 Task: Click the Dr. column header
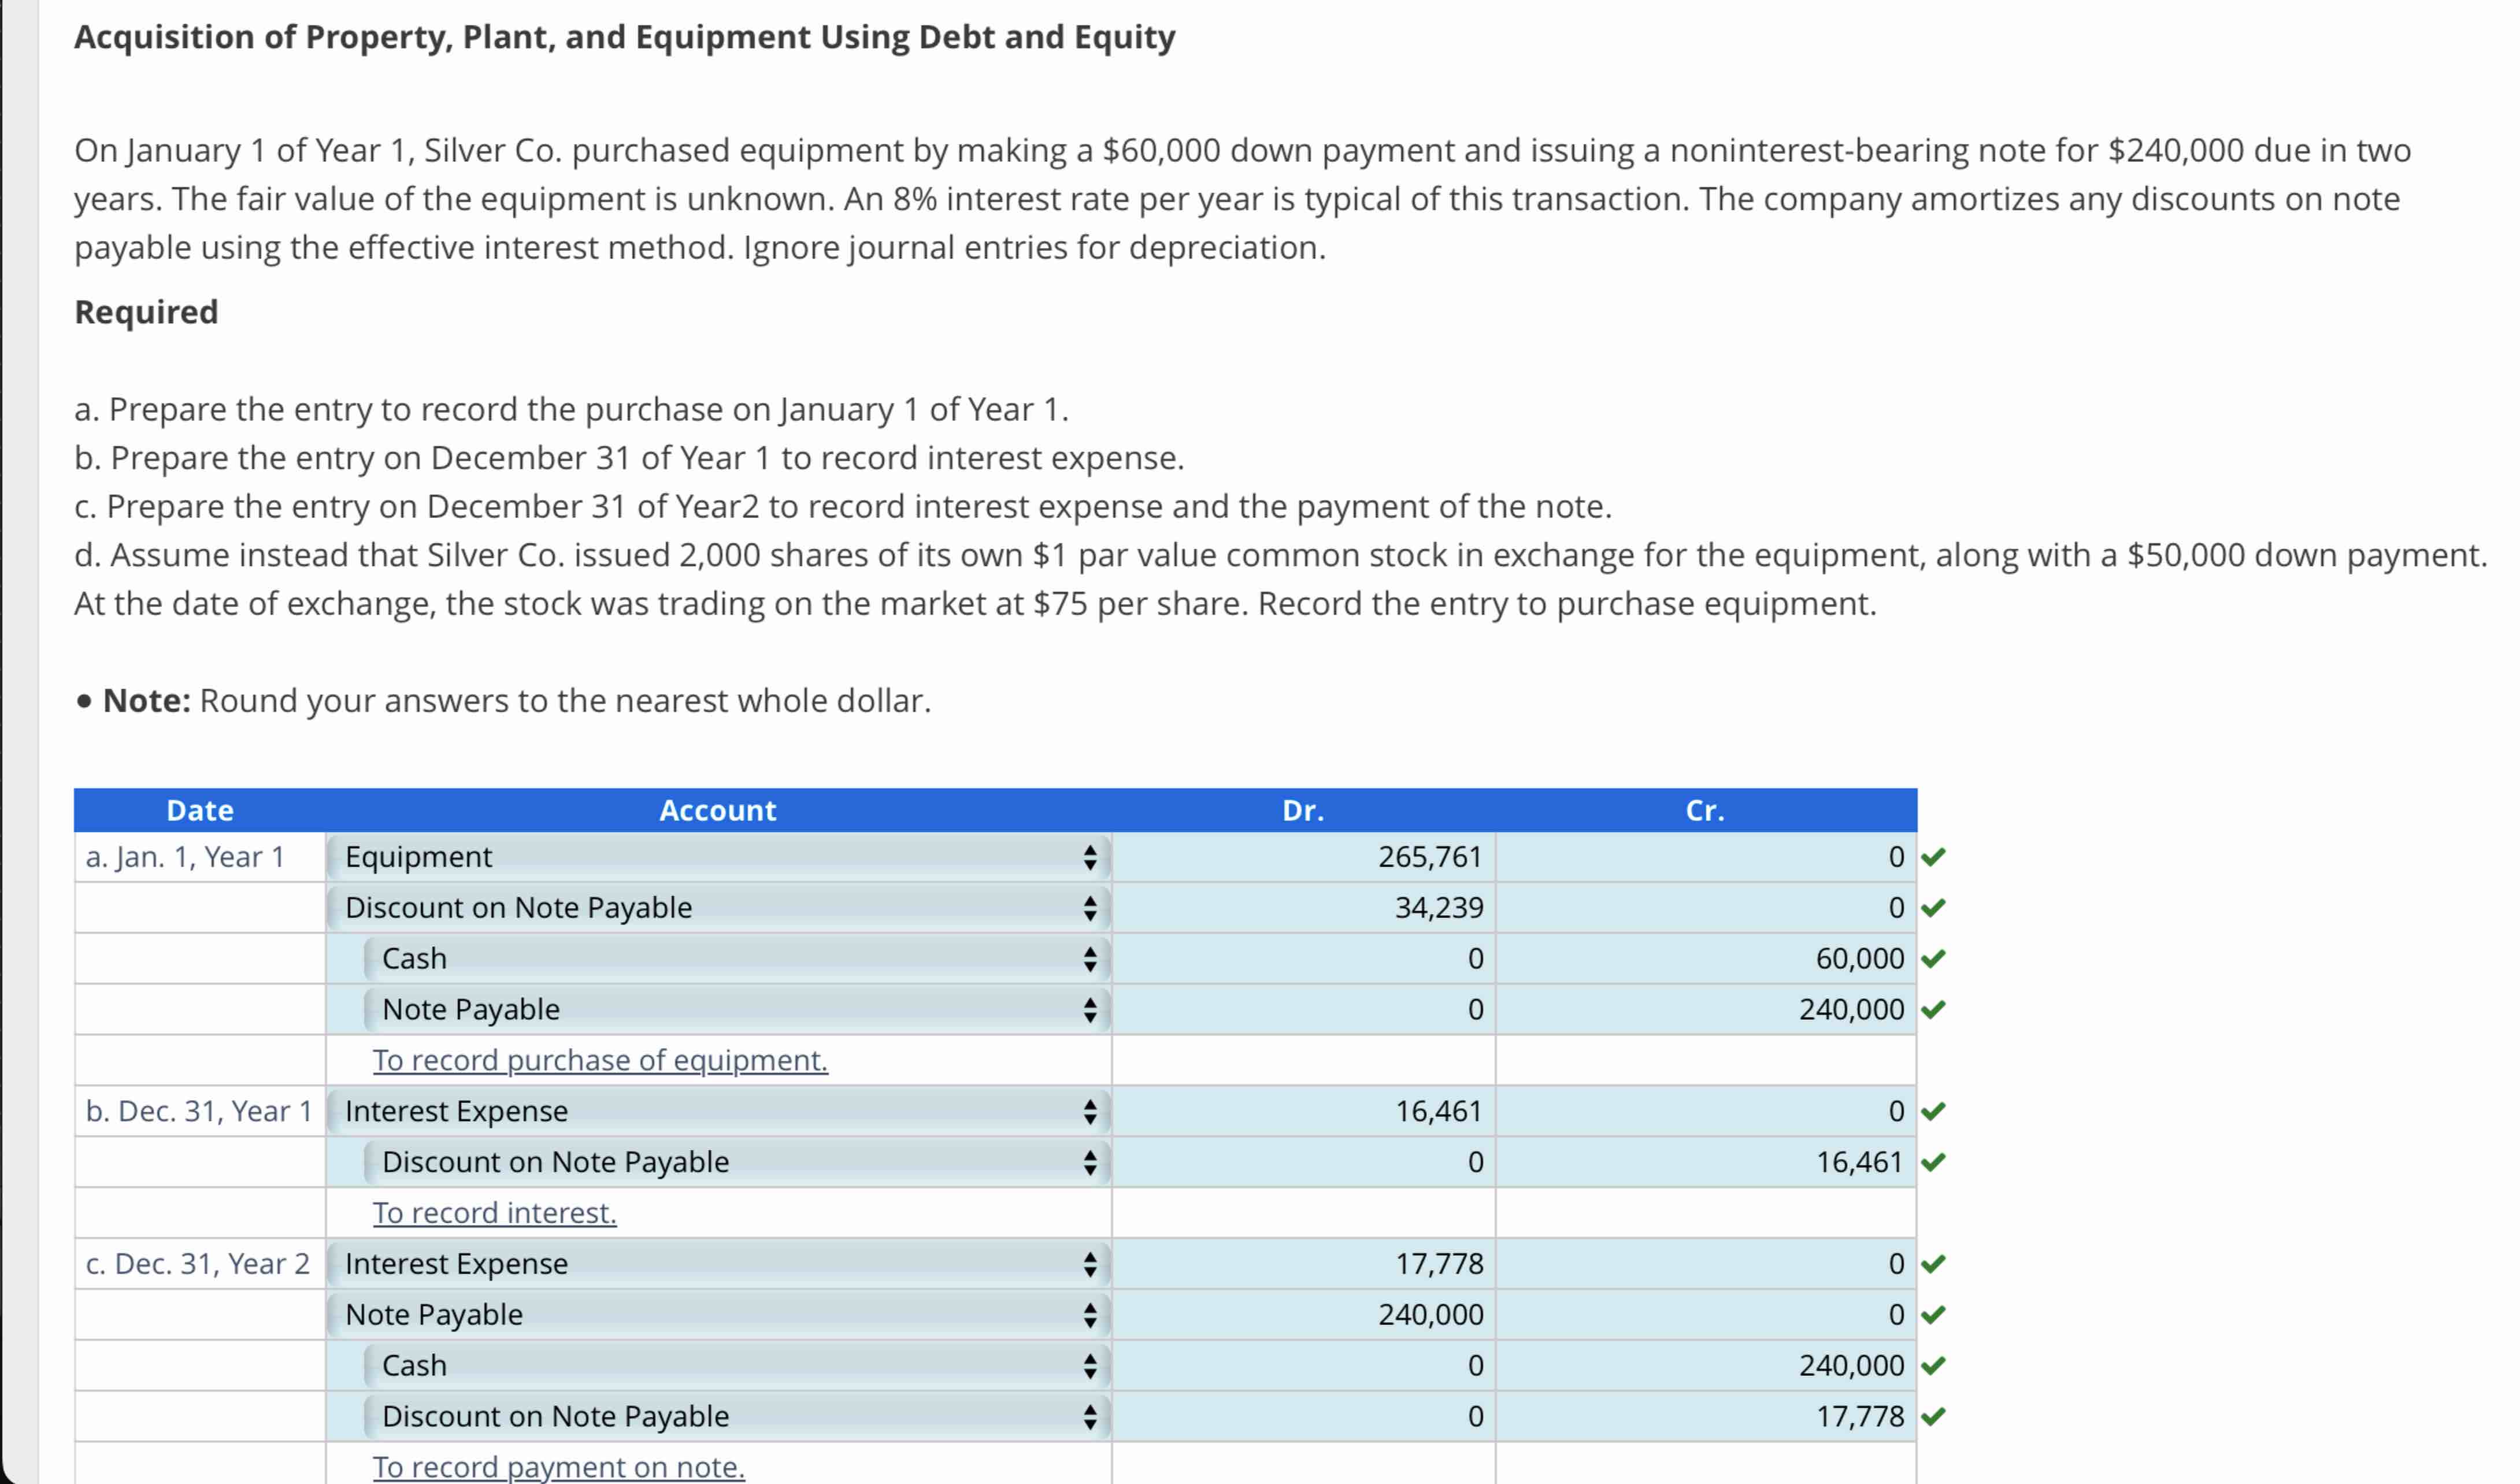pos(1303,810)
